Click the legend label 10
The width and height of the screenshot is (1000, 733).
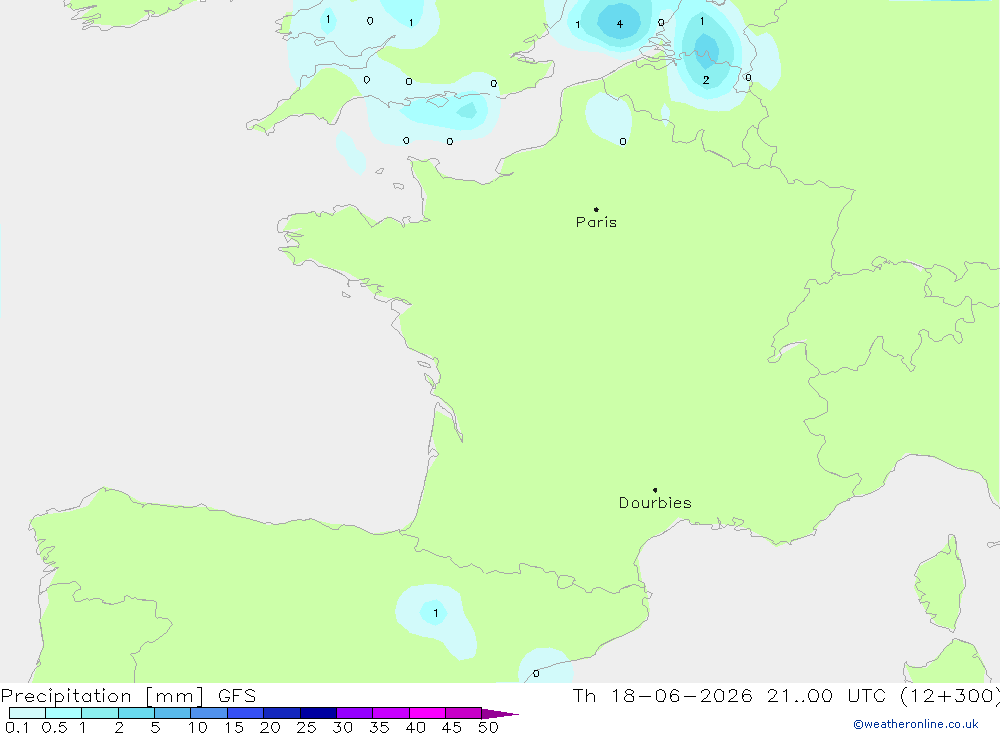[x=198, y=727]
